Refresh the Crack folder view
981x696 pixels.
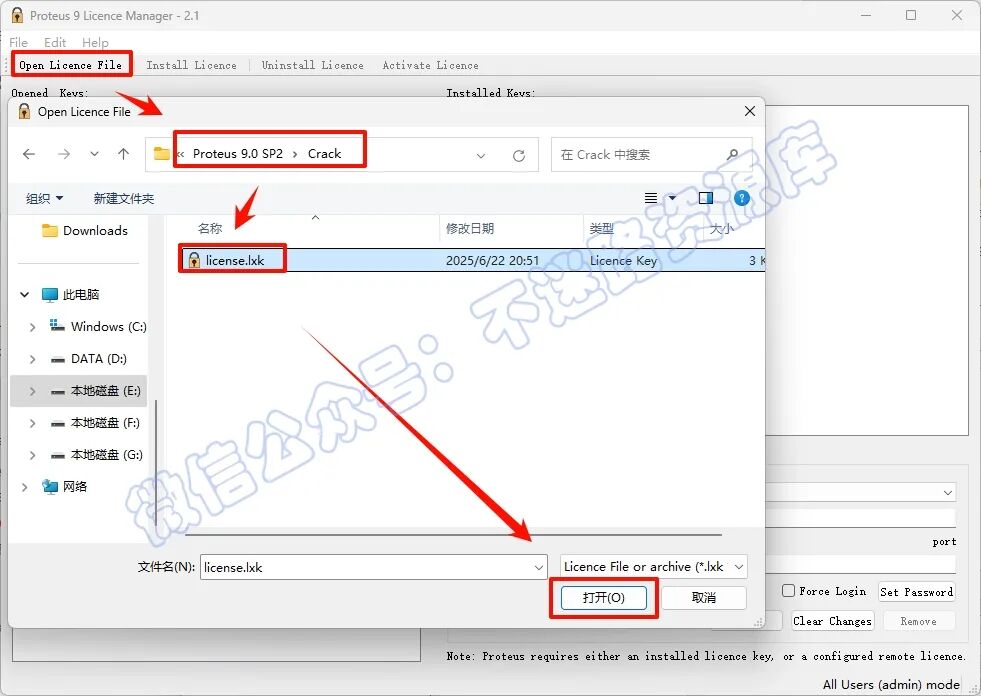coord(519,155)
